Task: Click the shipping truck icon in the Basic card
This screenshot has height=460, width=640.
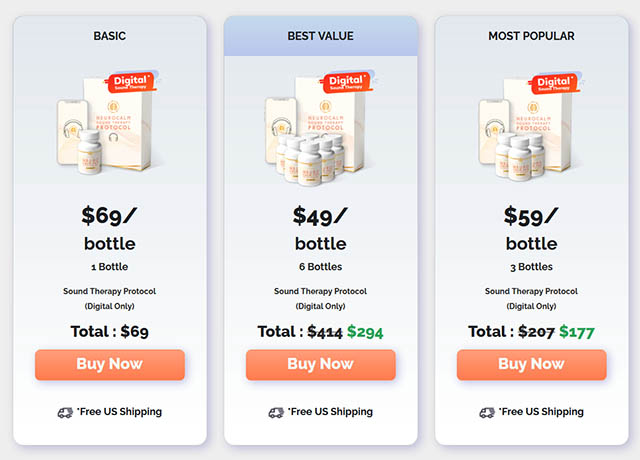Action: [x=65, y=413]
